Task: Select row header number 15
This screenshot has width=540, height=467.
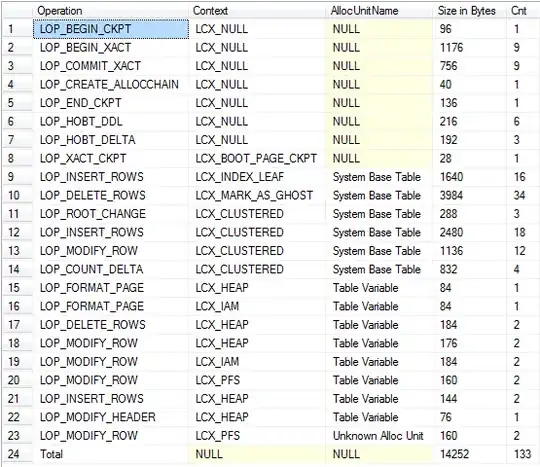Action: point(17,288)
